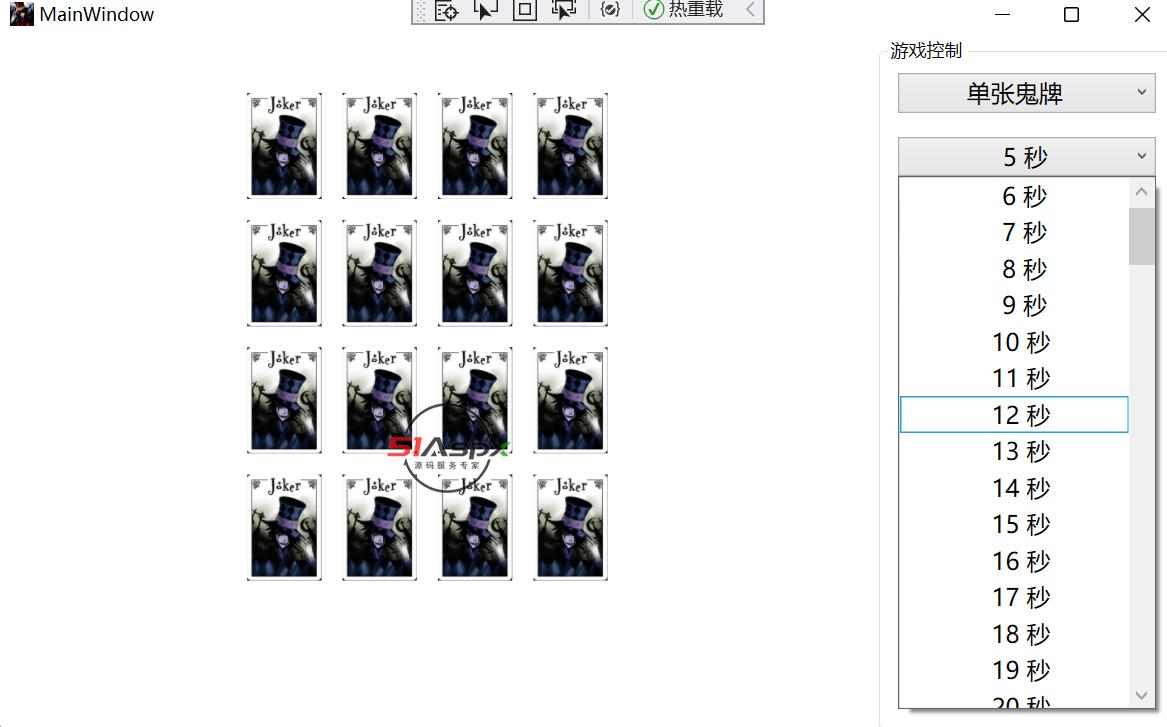Set time to 15 秒
The image size is (1167, 727).
[x=1014, y=524]
